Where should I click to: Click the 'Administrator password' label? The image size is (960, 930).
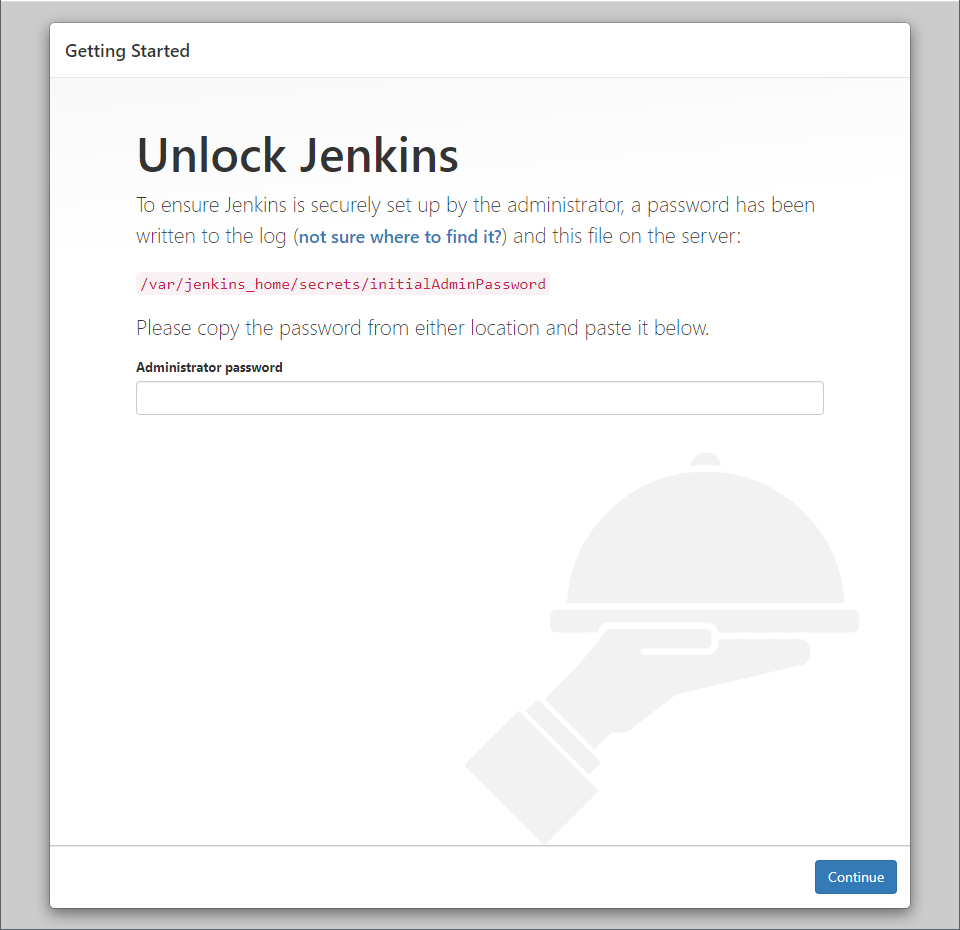click(209, 367)
